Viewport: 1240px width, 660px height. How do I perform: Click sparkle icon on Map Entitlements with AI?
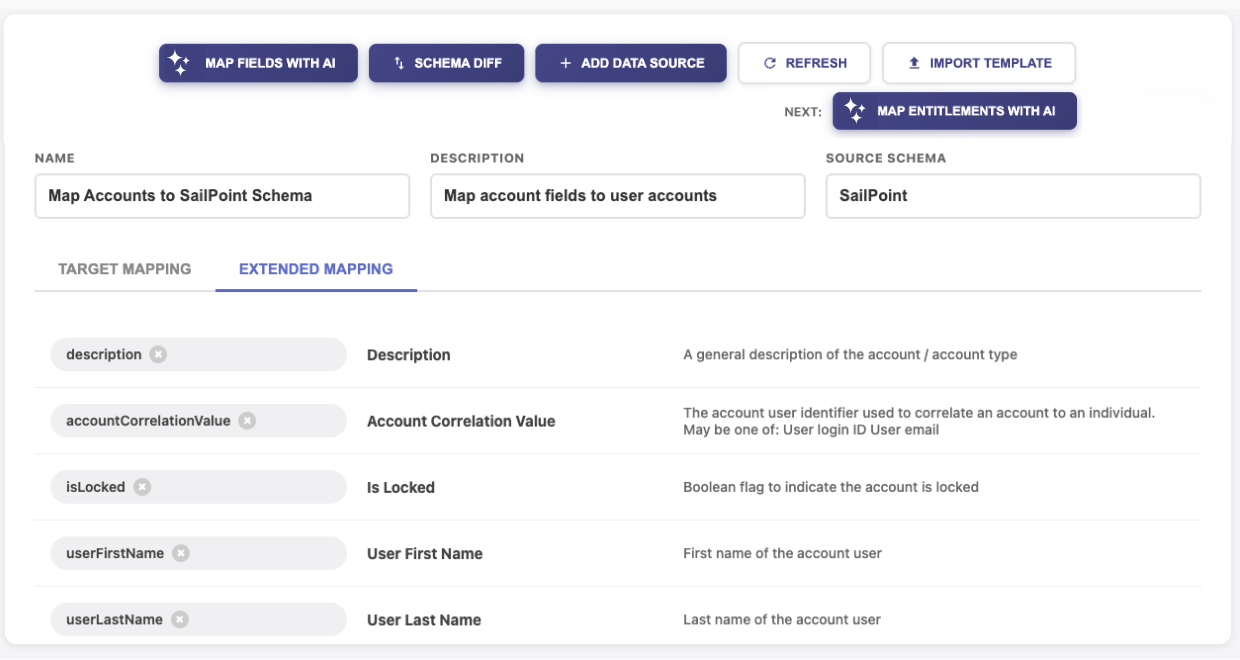[854, 111]
